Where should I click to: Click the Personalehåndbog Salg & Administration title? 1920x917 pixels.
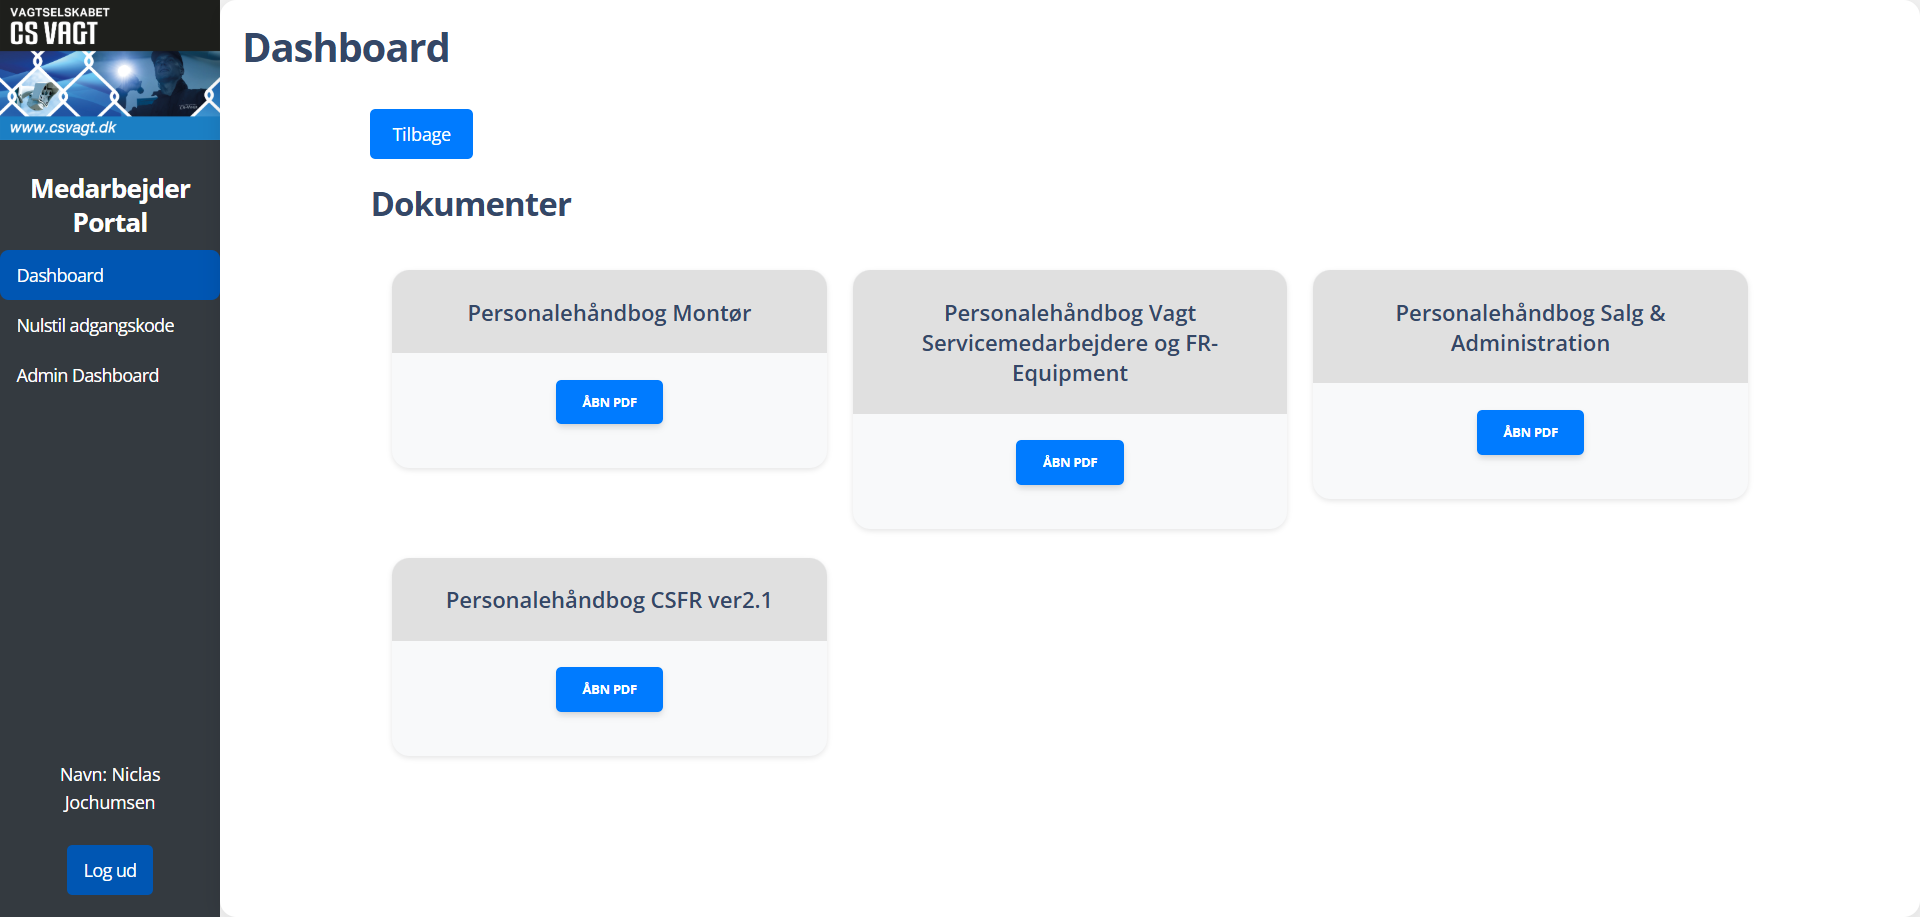[x=1530, y=328]
